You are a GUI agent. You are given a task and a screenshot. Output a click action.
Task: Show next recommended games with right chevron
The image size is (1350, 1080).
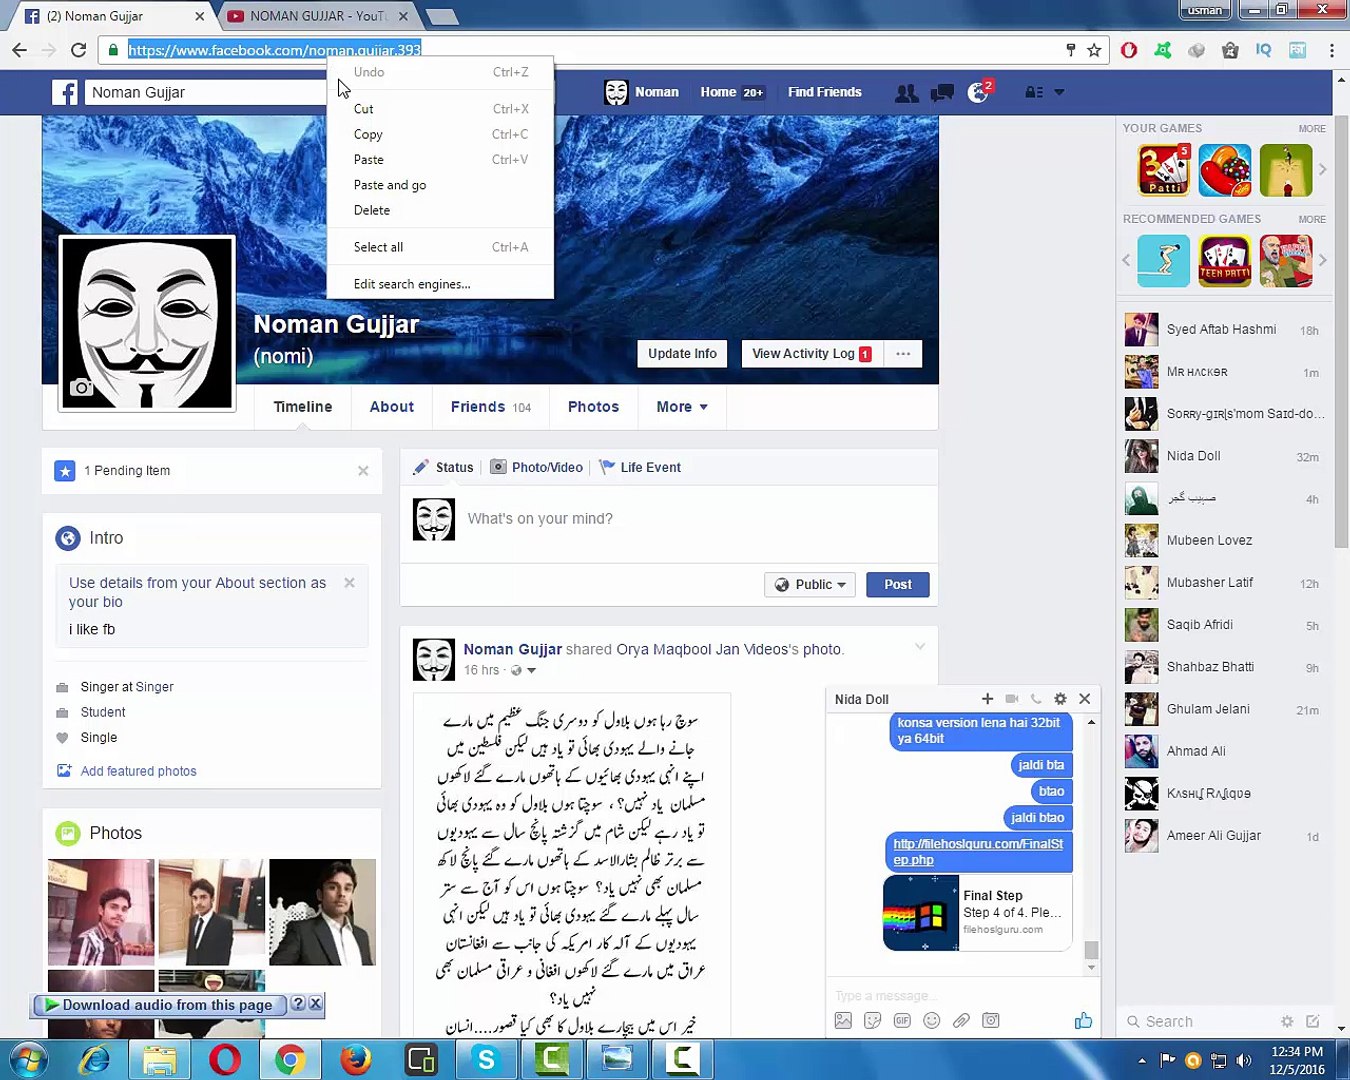click(1322, 260)
